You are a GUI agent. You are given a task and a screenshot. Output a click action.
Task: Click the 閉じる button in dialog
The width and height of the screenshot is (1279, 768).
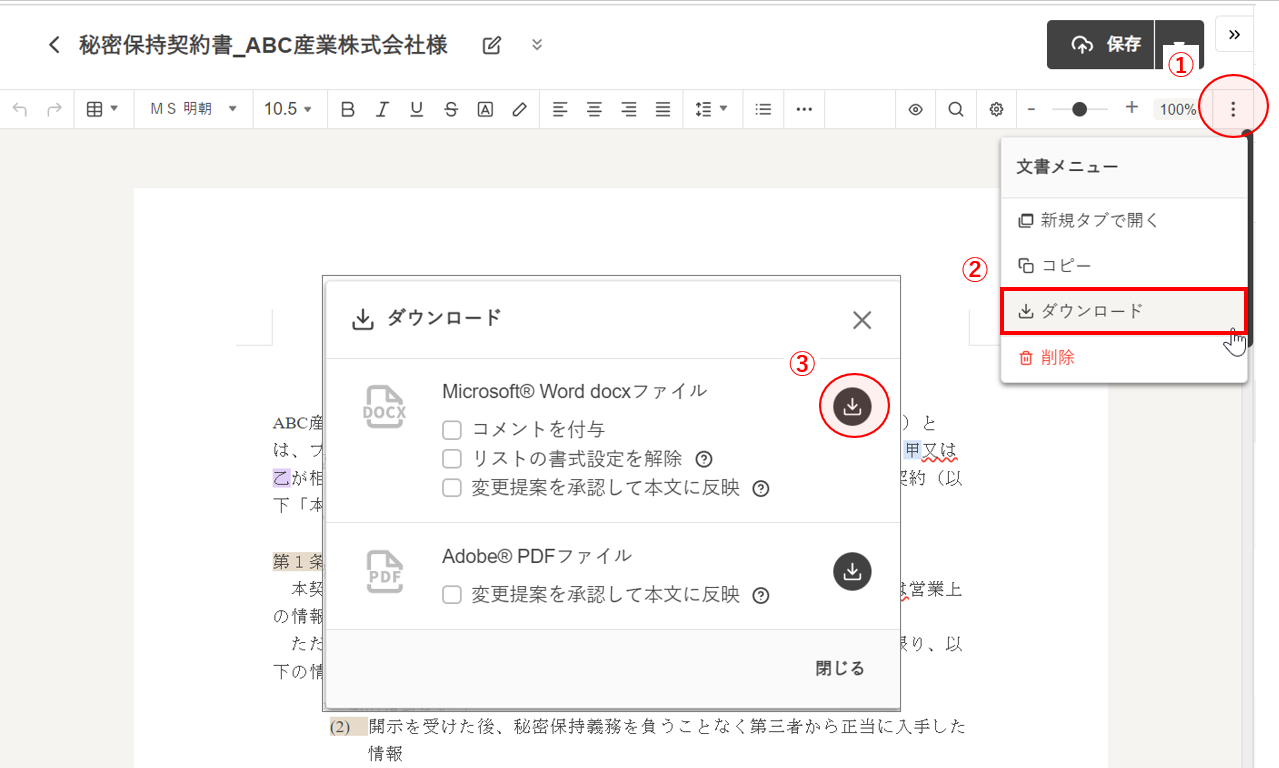839,669
